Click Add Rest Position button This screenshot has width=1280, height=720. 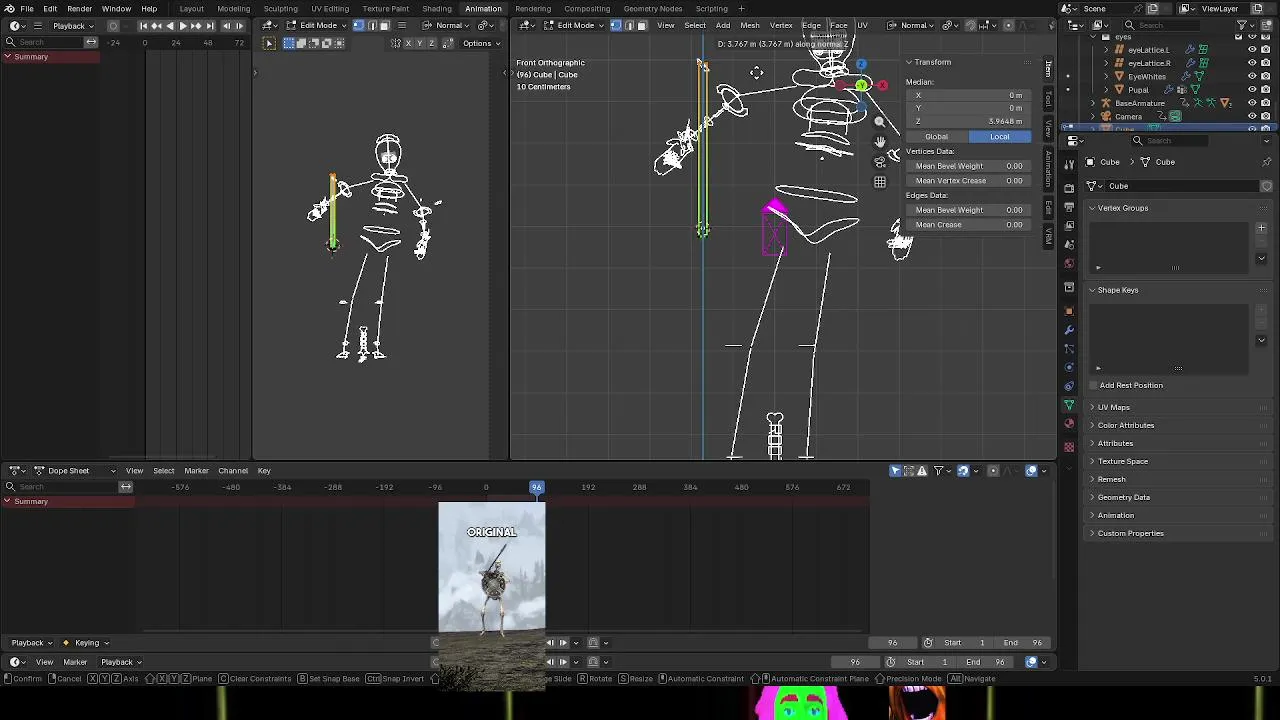click(1131, 385)
